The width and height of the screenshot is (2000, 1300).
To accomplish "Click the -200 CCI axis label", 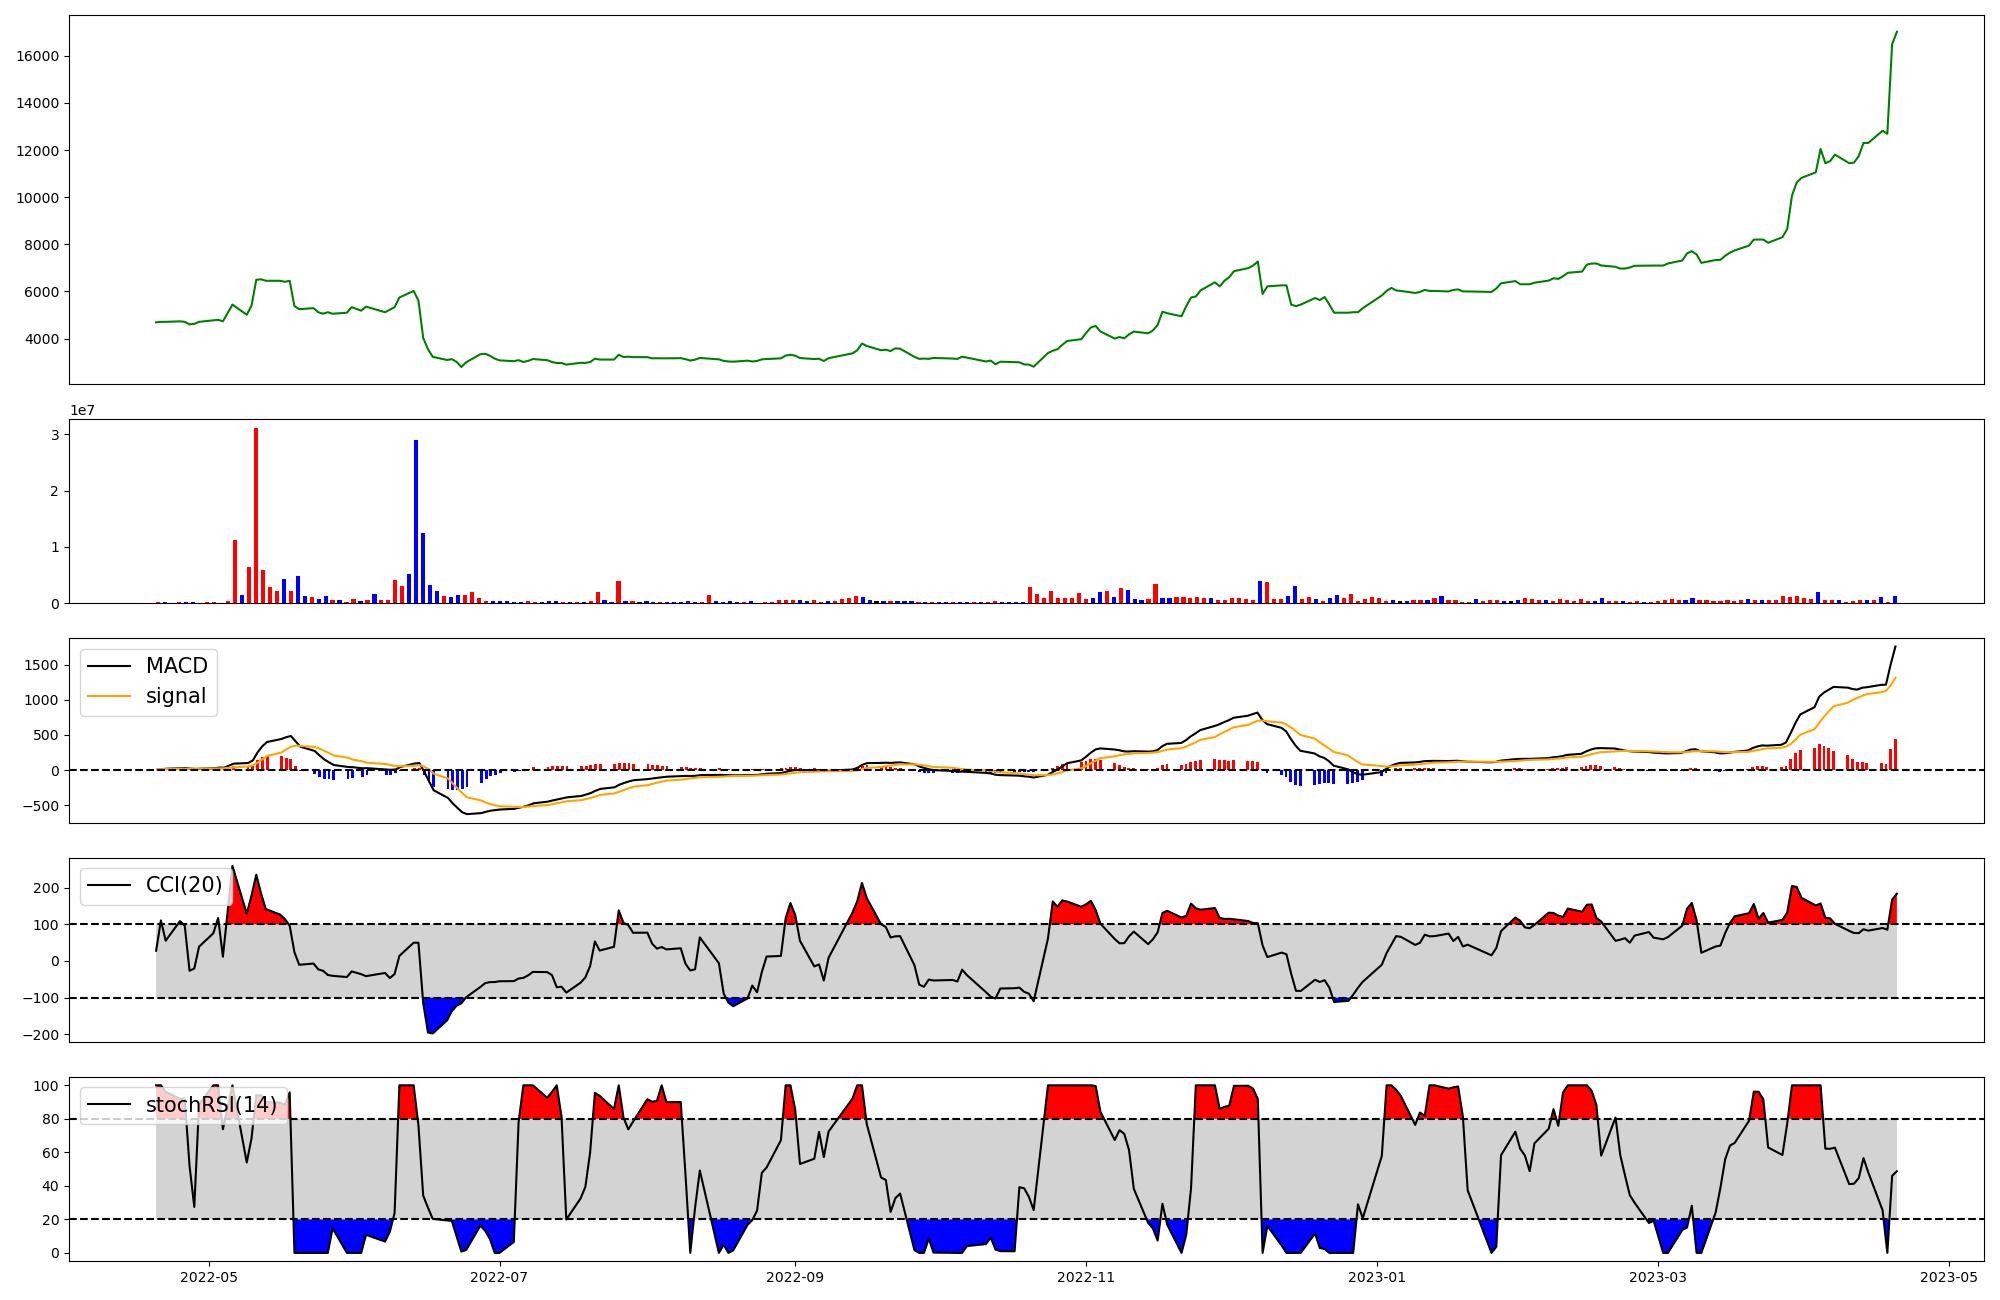I will tap(39, 1035).
